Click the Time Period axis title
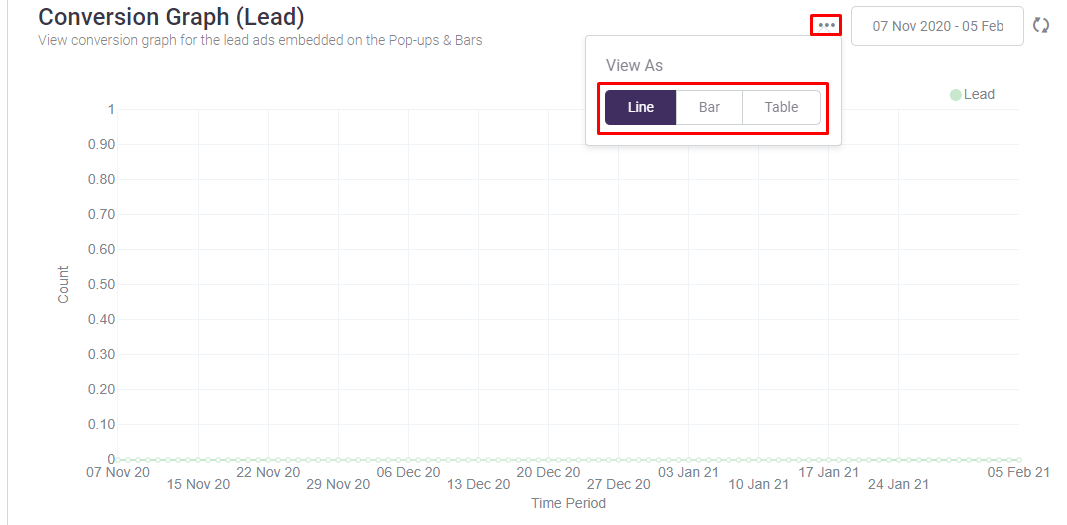 click(x=568, y=503)
